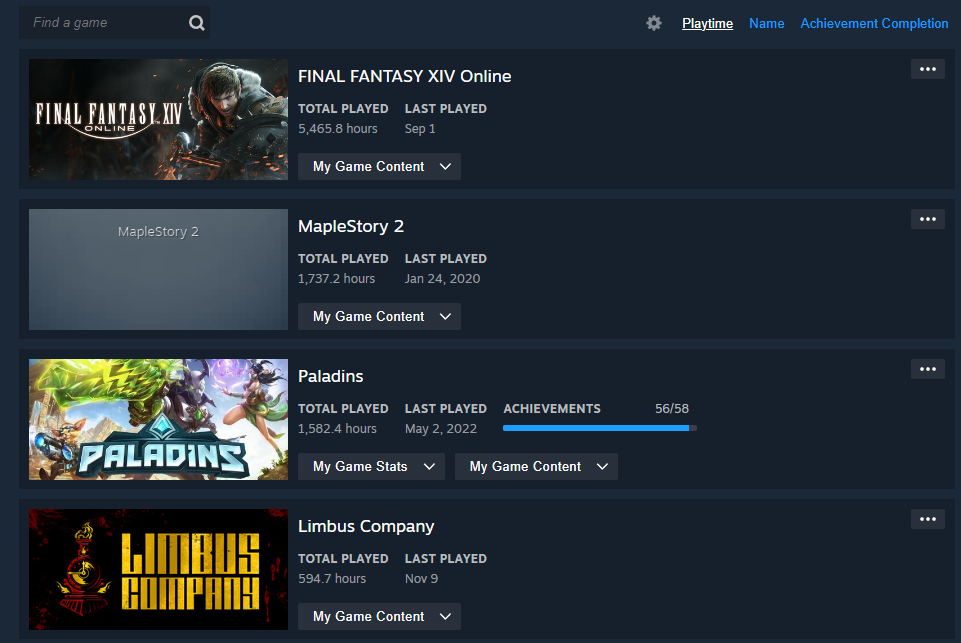Expand My Game Stats for Paladins
Screen dimensions: 961x643
(x=371, y=466)
